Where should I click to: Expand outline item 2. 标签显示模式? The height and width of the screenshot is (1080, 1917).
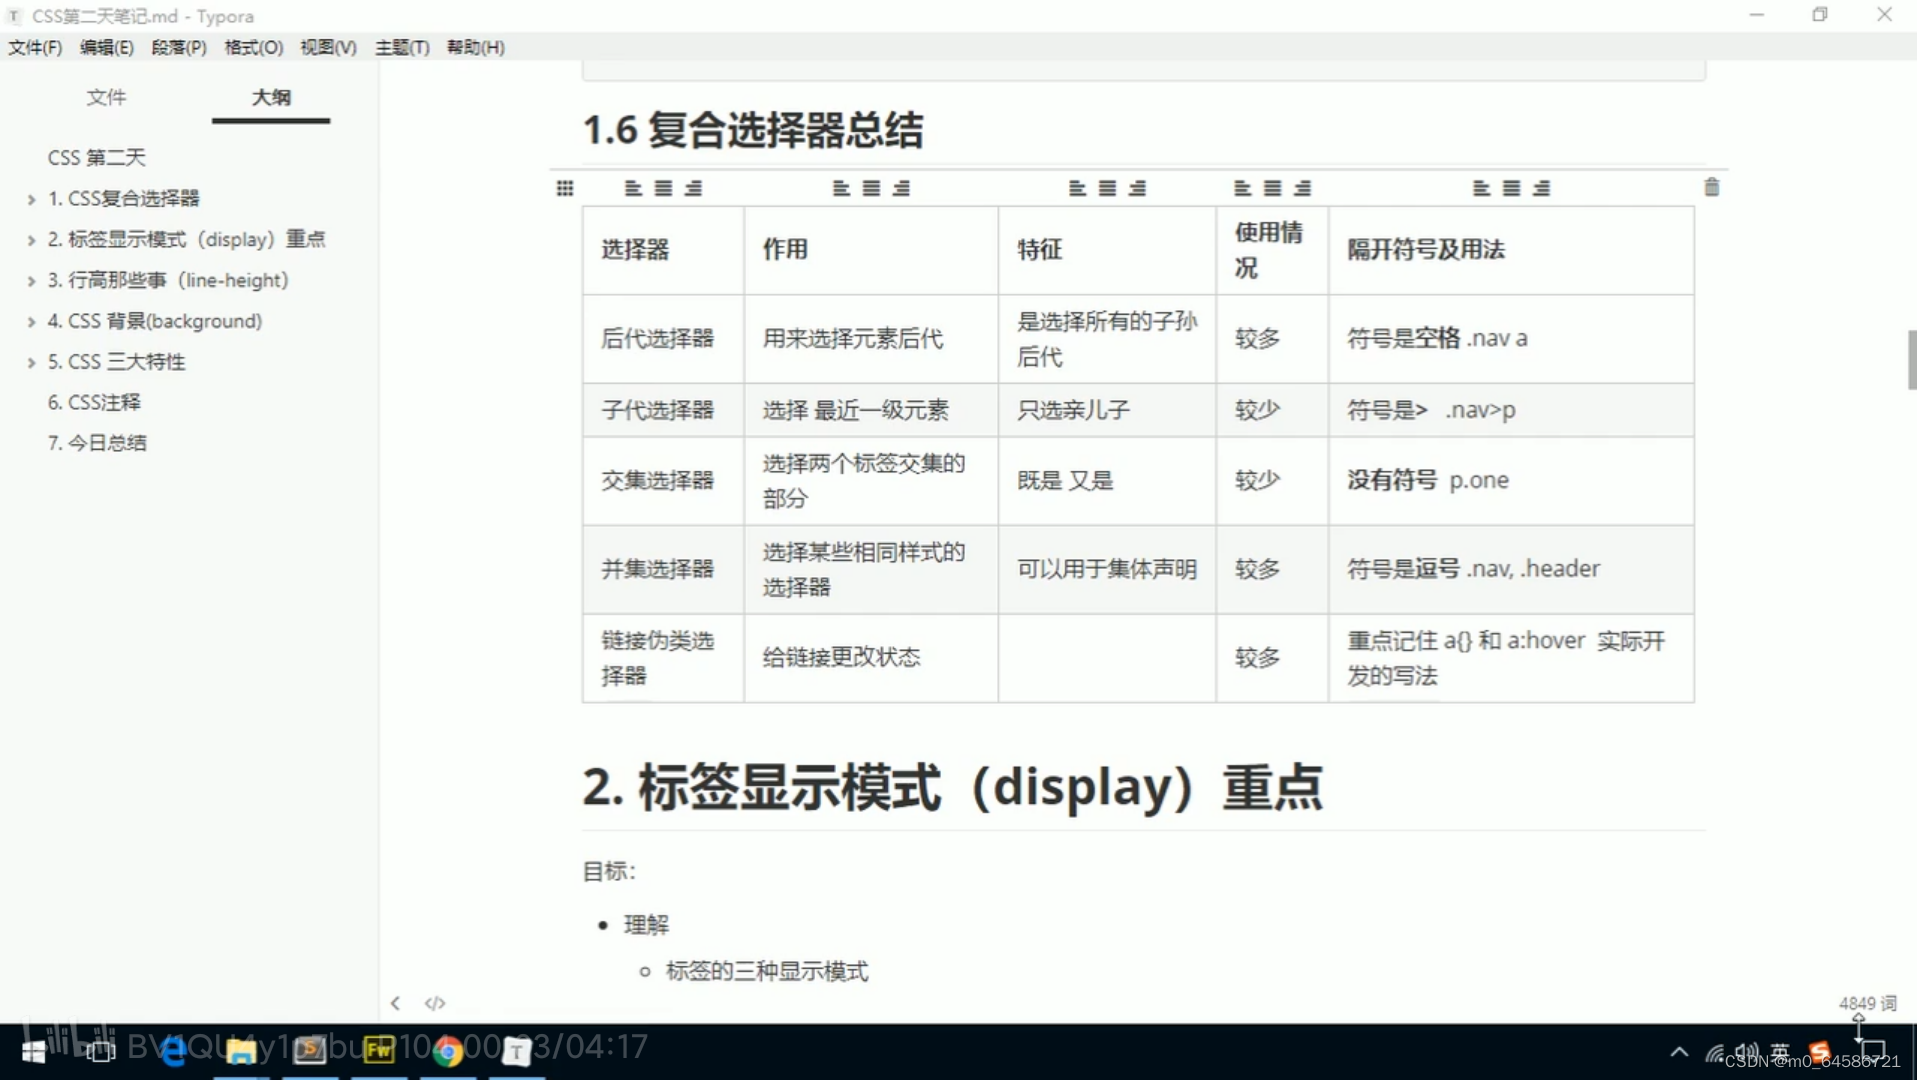31,240
